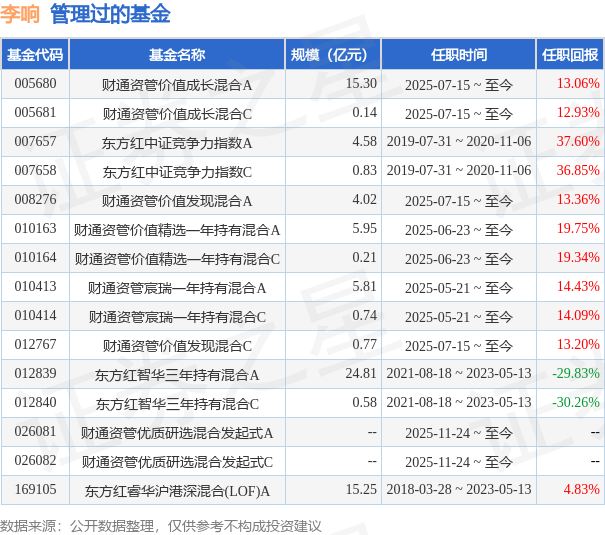605x535 pixels.
Task: Select fund 财通资管宸瑞一年持有混合A
Action: coord(177,288)
